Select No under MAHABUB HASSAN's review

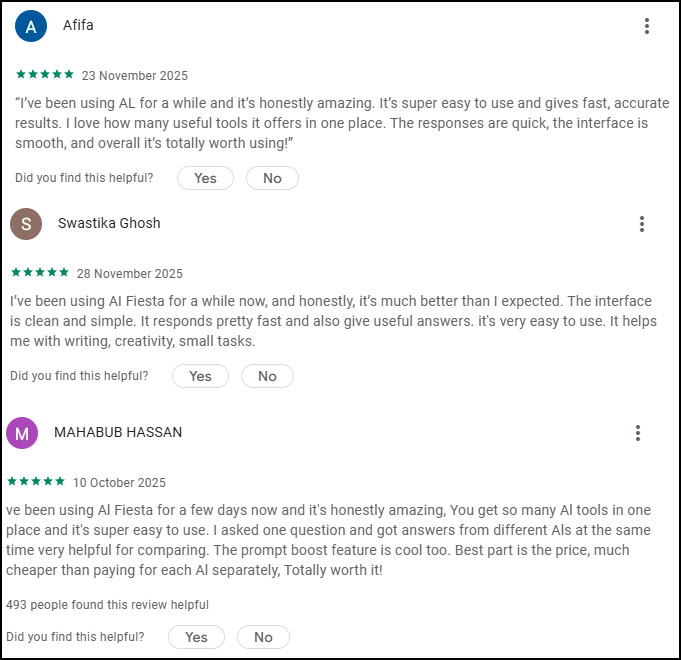263,637
